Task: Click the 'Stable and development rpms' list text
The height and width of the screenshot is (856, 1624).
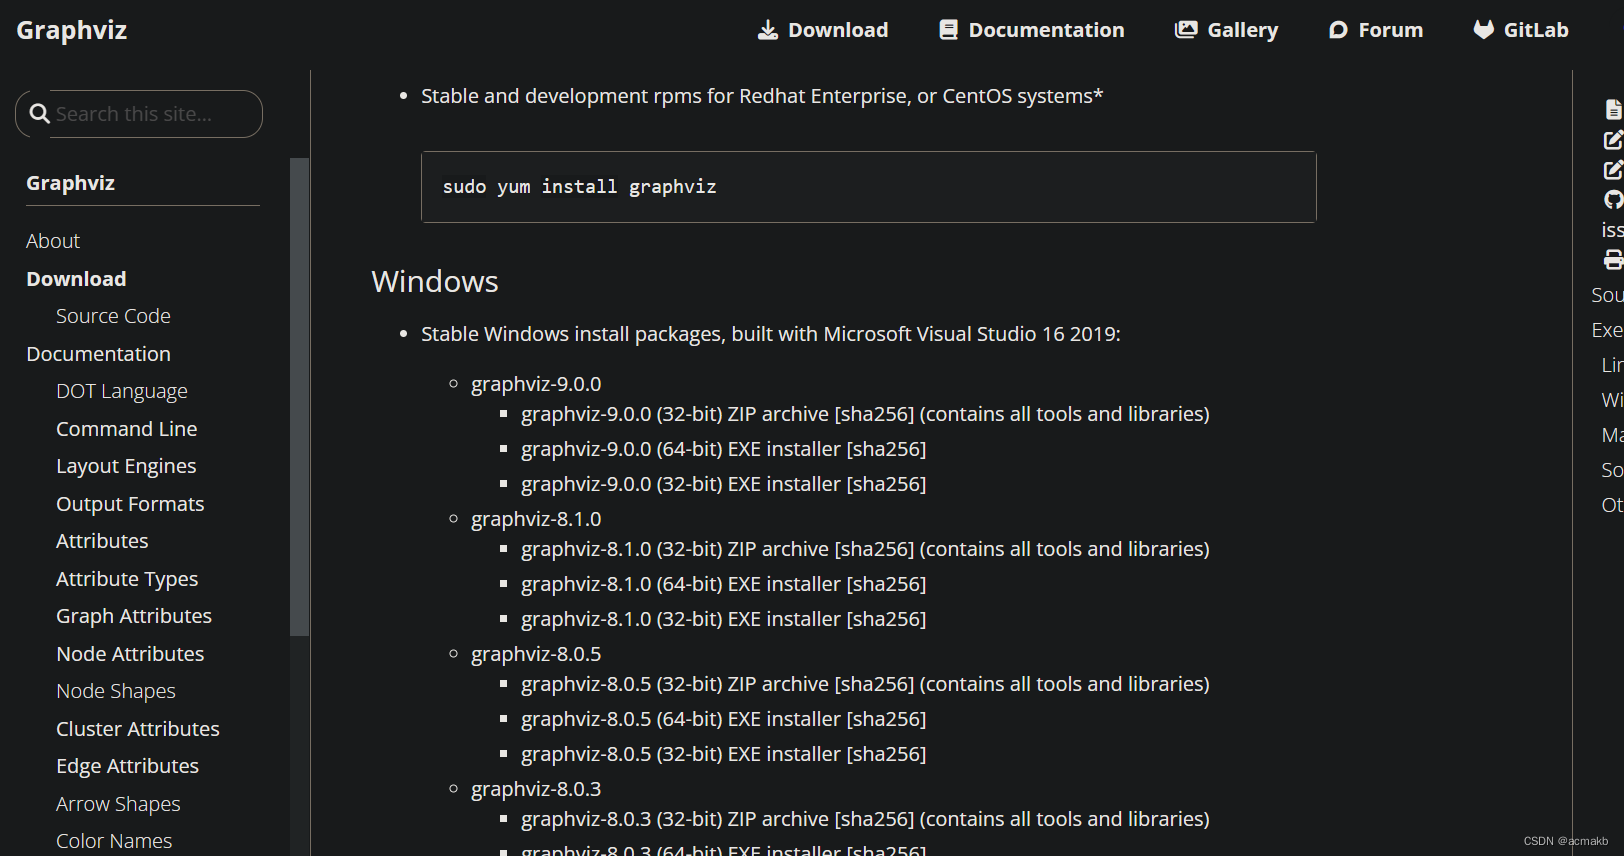Action: pyautogui.click(x=762, y=96)
